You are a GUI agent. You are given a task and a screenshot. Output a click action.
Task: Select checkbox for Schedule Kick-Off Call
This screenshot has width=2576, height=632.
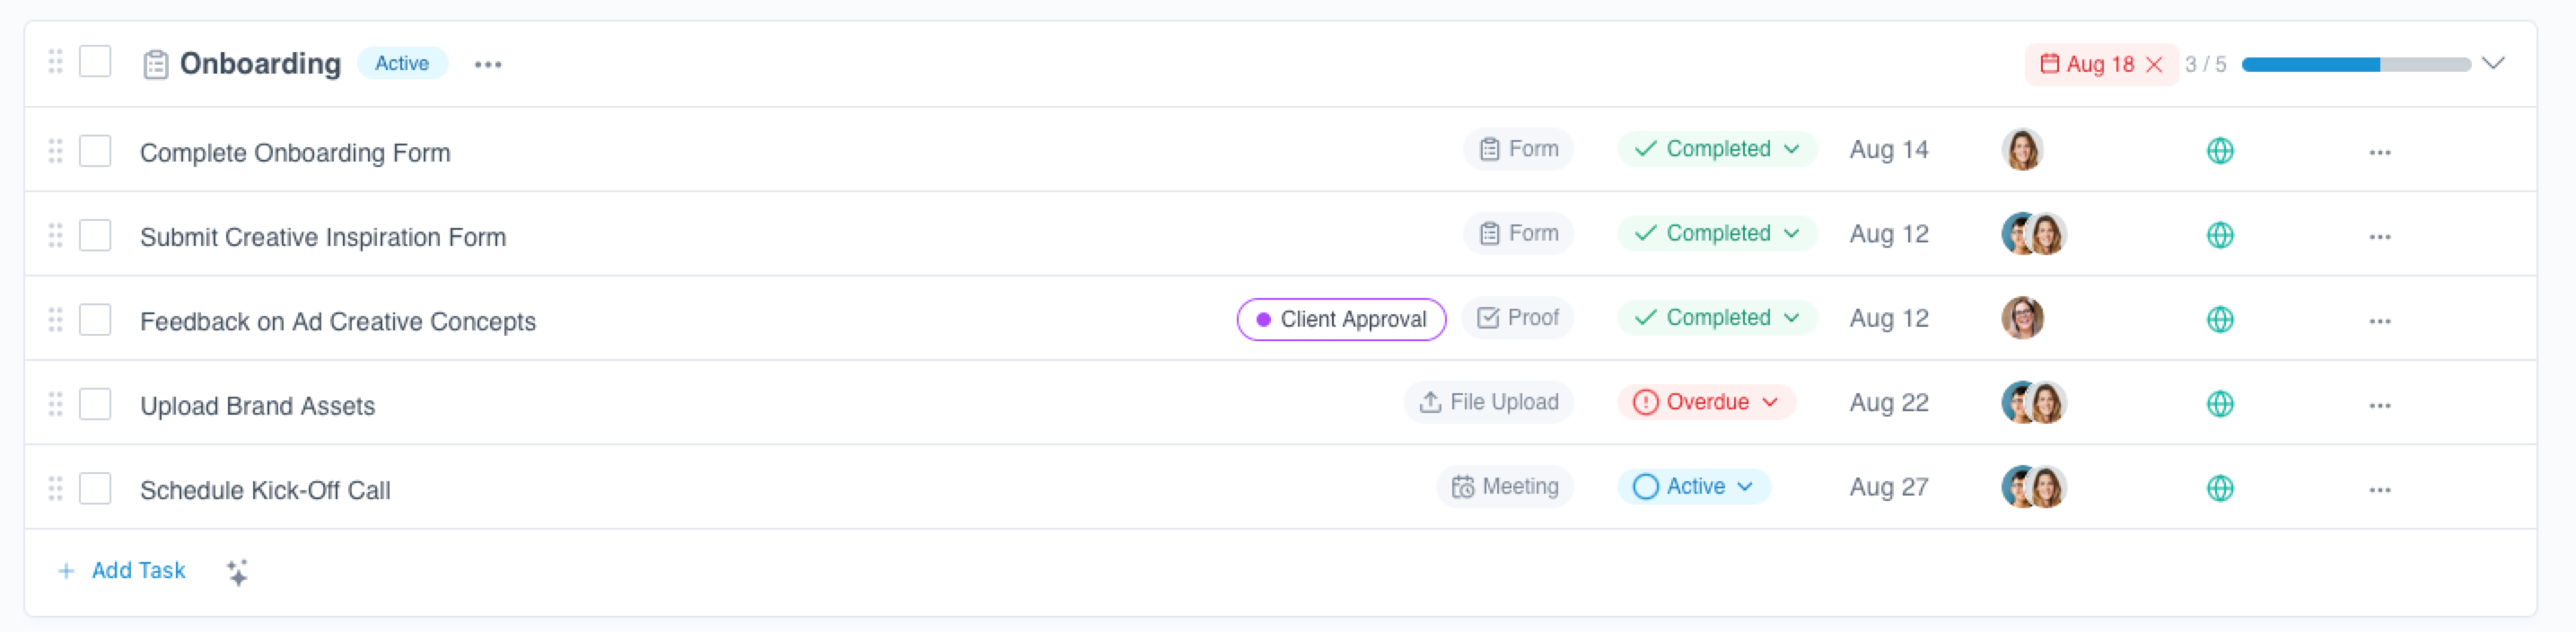(95, 489)
